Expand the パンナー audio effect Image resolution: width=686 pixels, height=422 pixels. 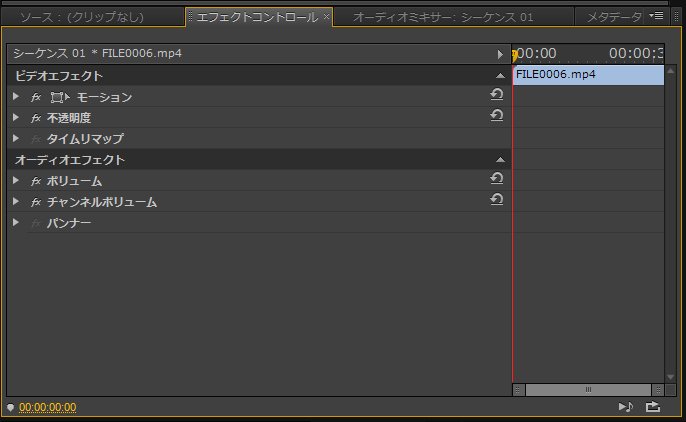tap(16, 222)
